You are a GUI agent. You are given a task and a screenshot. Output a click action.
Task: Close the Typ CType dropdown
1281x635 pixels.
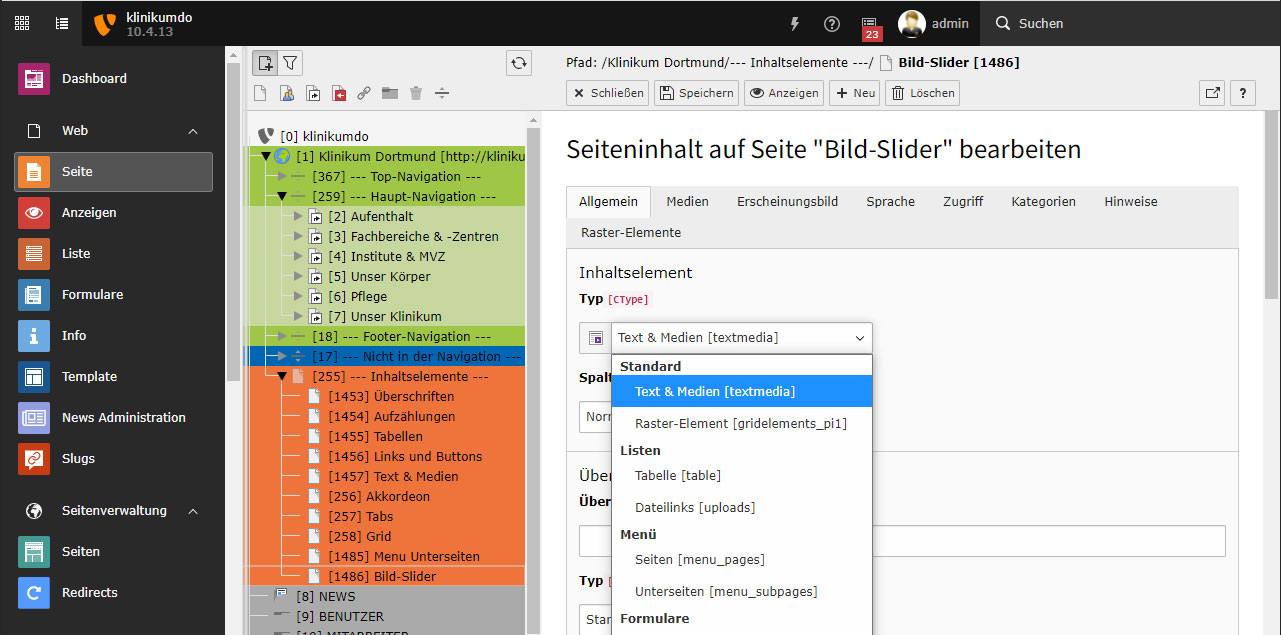(x=741, y=338)
